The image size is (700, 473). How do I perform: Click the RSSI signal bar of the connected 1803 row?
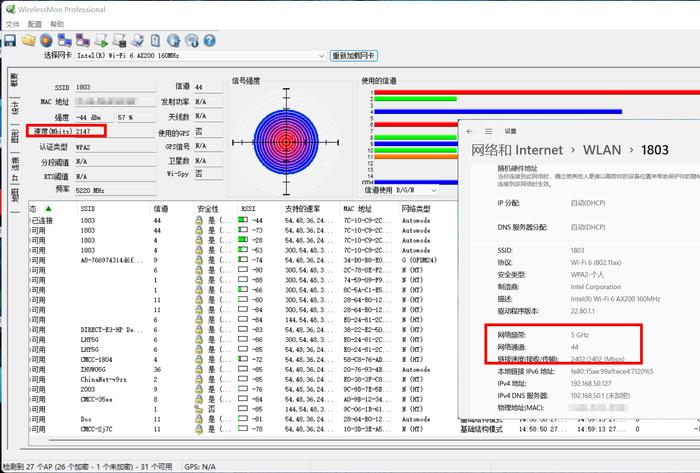[243, 220]
